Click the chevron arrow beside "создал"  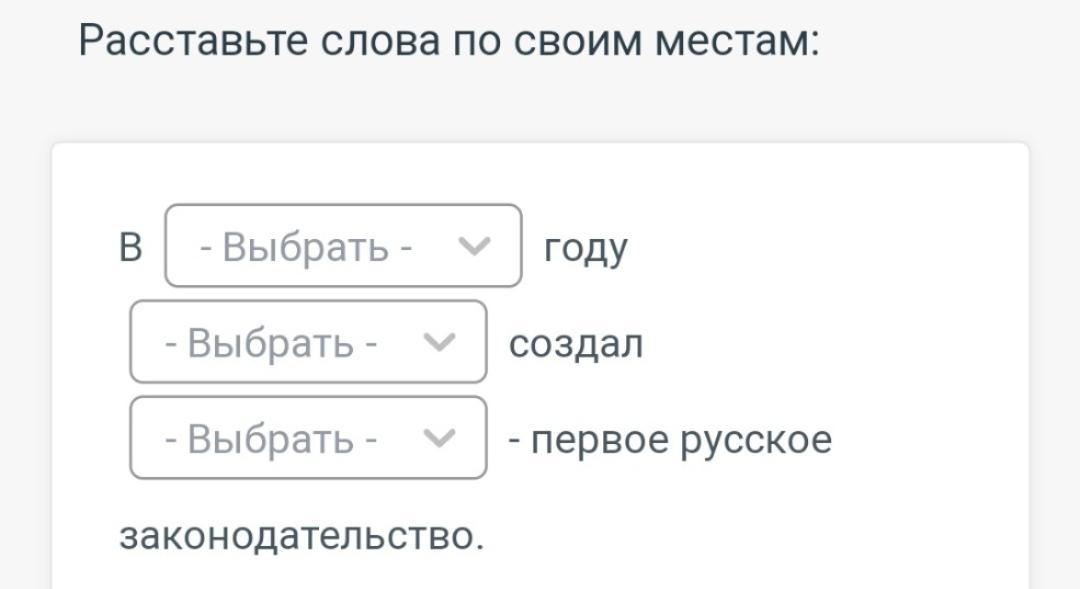click(439, 342)
